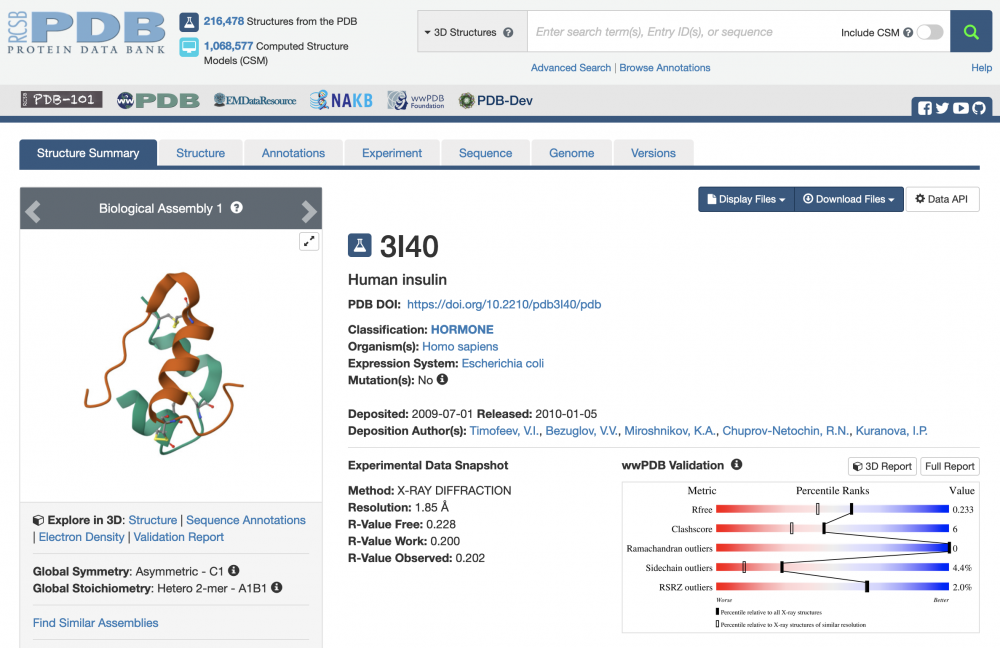Image resolution: width=1000 pixels, height=648 pixels.
Task: Follow the Homo sapiens organism link
Action: [x=460, y=346]
